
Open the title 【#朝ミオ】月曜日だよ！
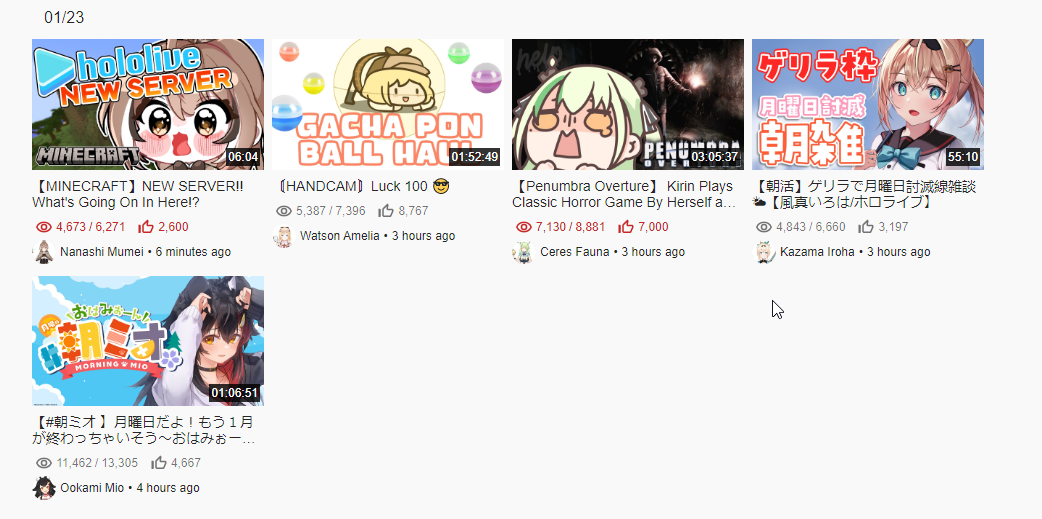coord(144,431)
